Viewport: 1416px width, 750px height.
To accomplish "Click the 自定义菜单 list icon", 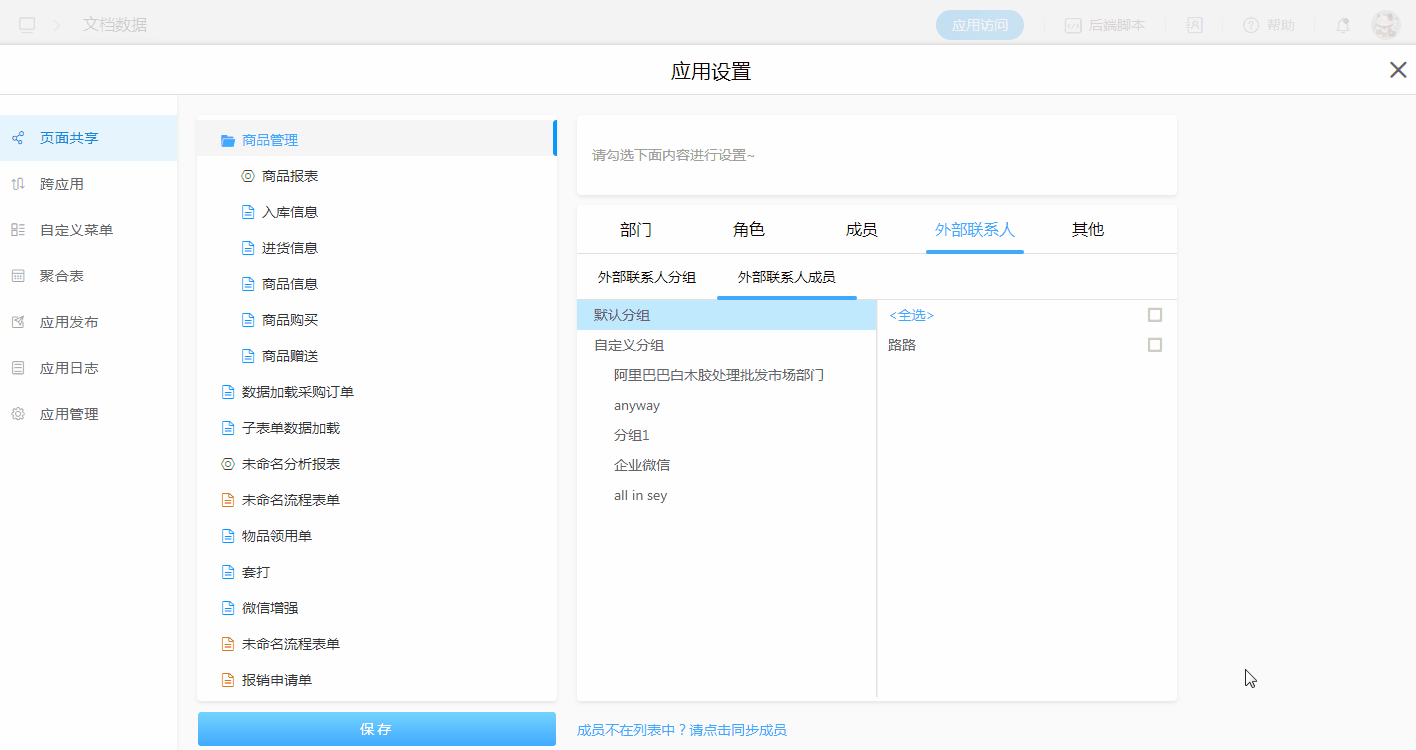I will [18, 230].
